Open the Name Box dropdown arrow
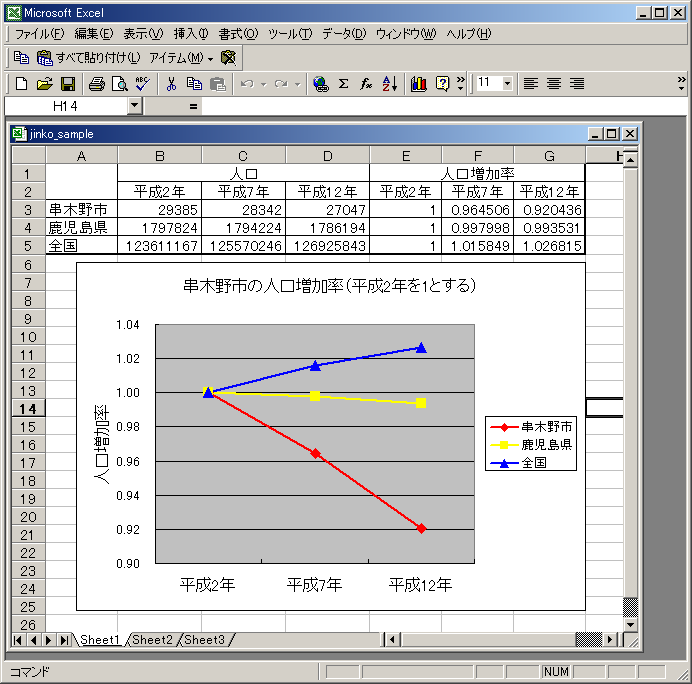This screenshot has width=692, height=684. (135, 106)
